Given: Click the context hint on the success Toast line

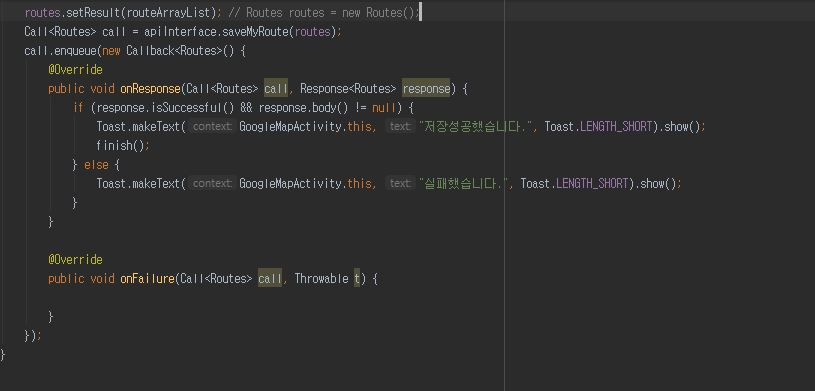Looking at the screenshot, I should (x=212, y=126).
